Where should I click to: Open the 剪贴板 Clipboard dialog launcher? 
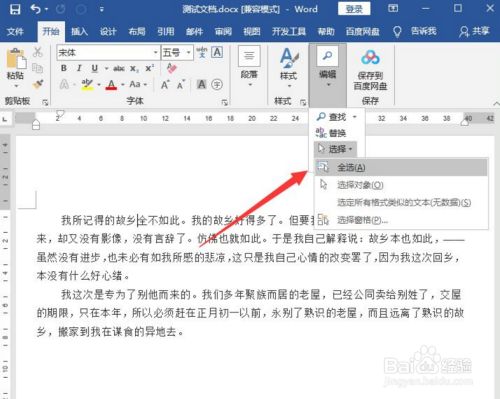coord(45,102)
